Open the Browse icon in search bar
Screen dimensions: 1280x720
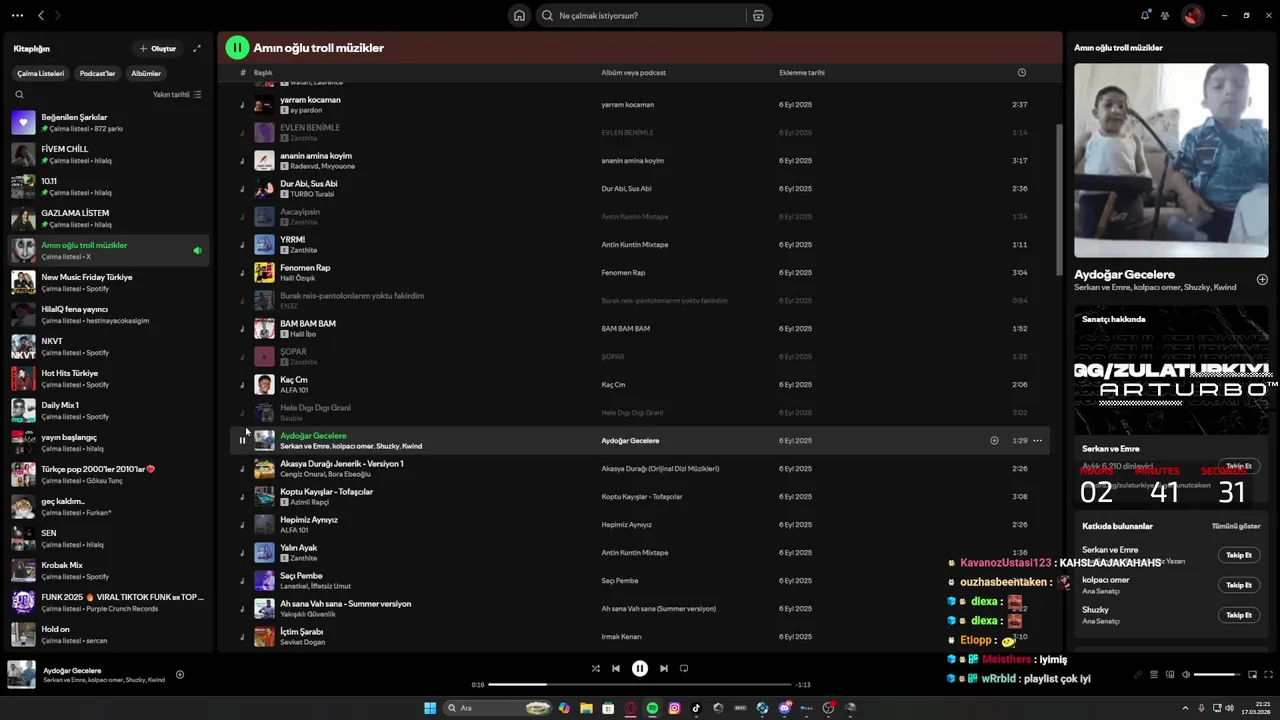[758, 16]
